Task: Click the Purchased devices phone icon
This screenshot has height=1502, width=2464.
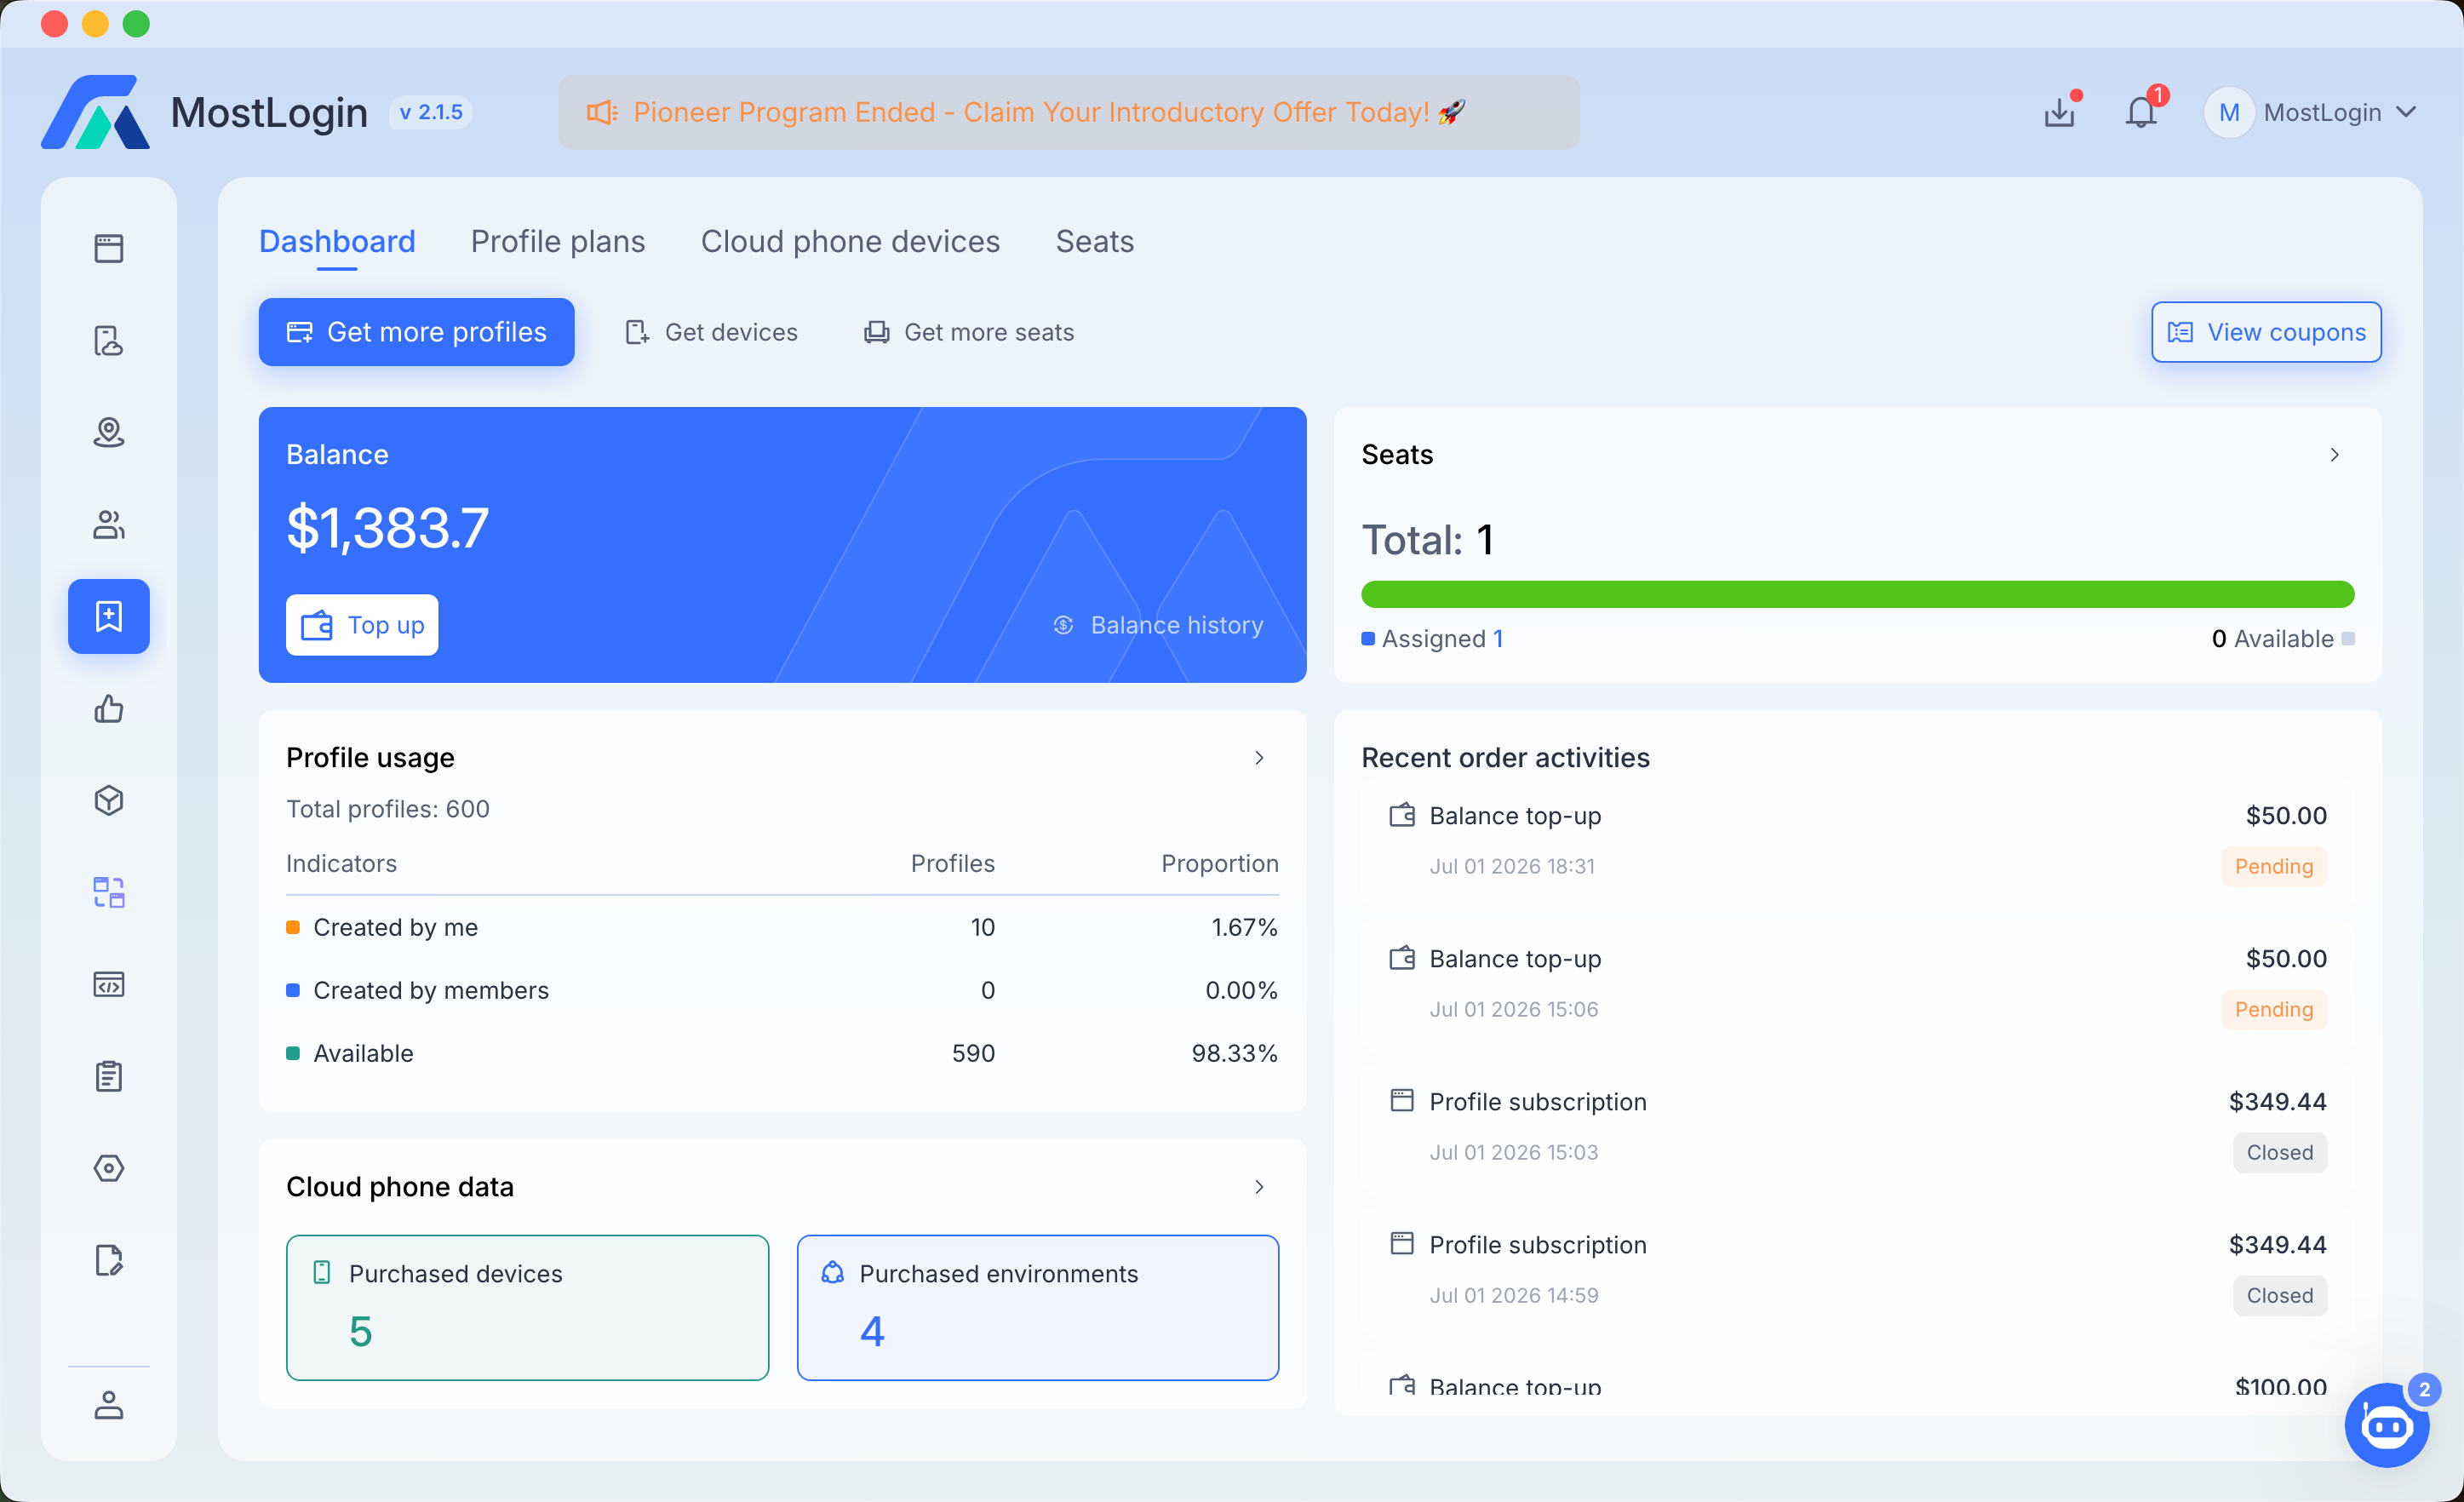Action: tap(322, 1273)
